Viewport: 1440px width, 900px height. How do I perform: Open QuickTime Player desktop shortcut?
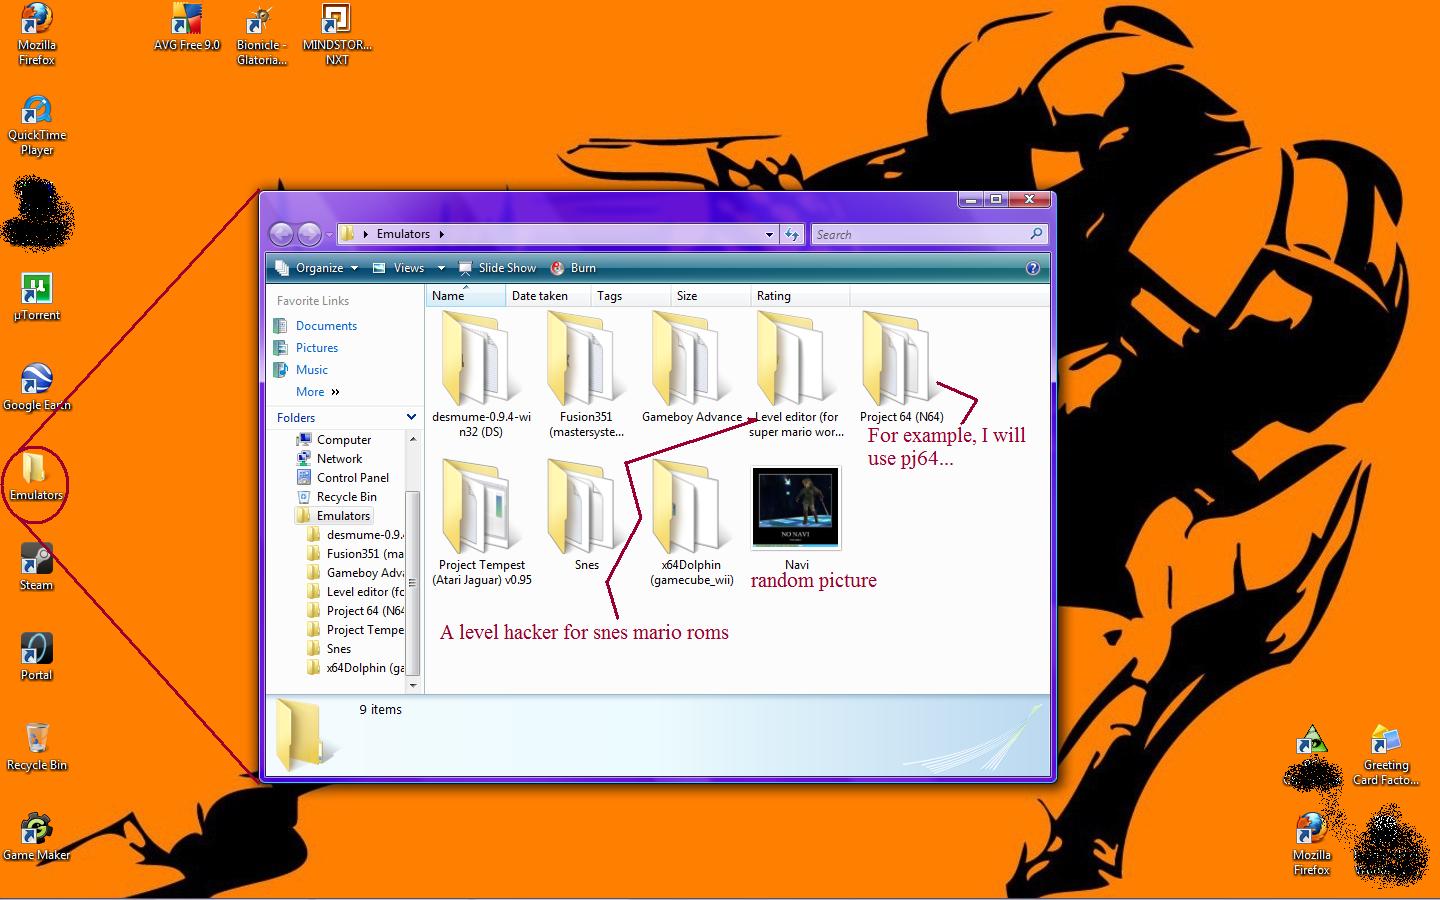37,126
